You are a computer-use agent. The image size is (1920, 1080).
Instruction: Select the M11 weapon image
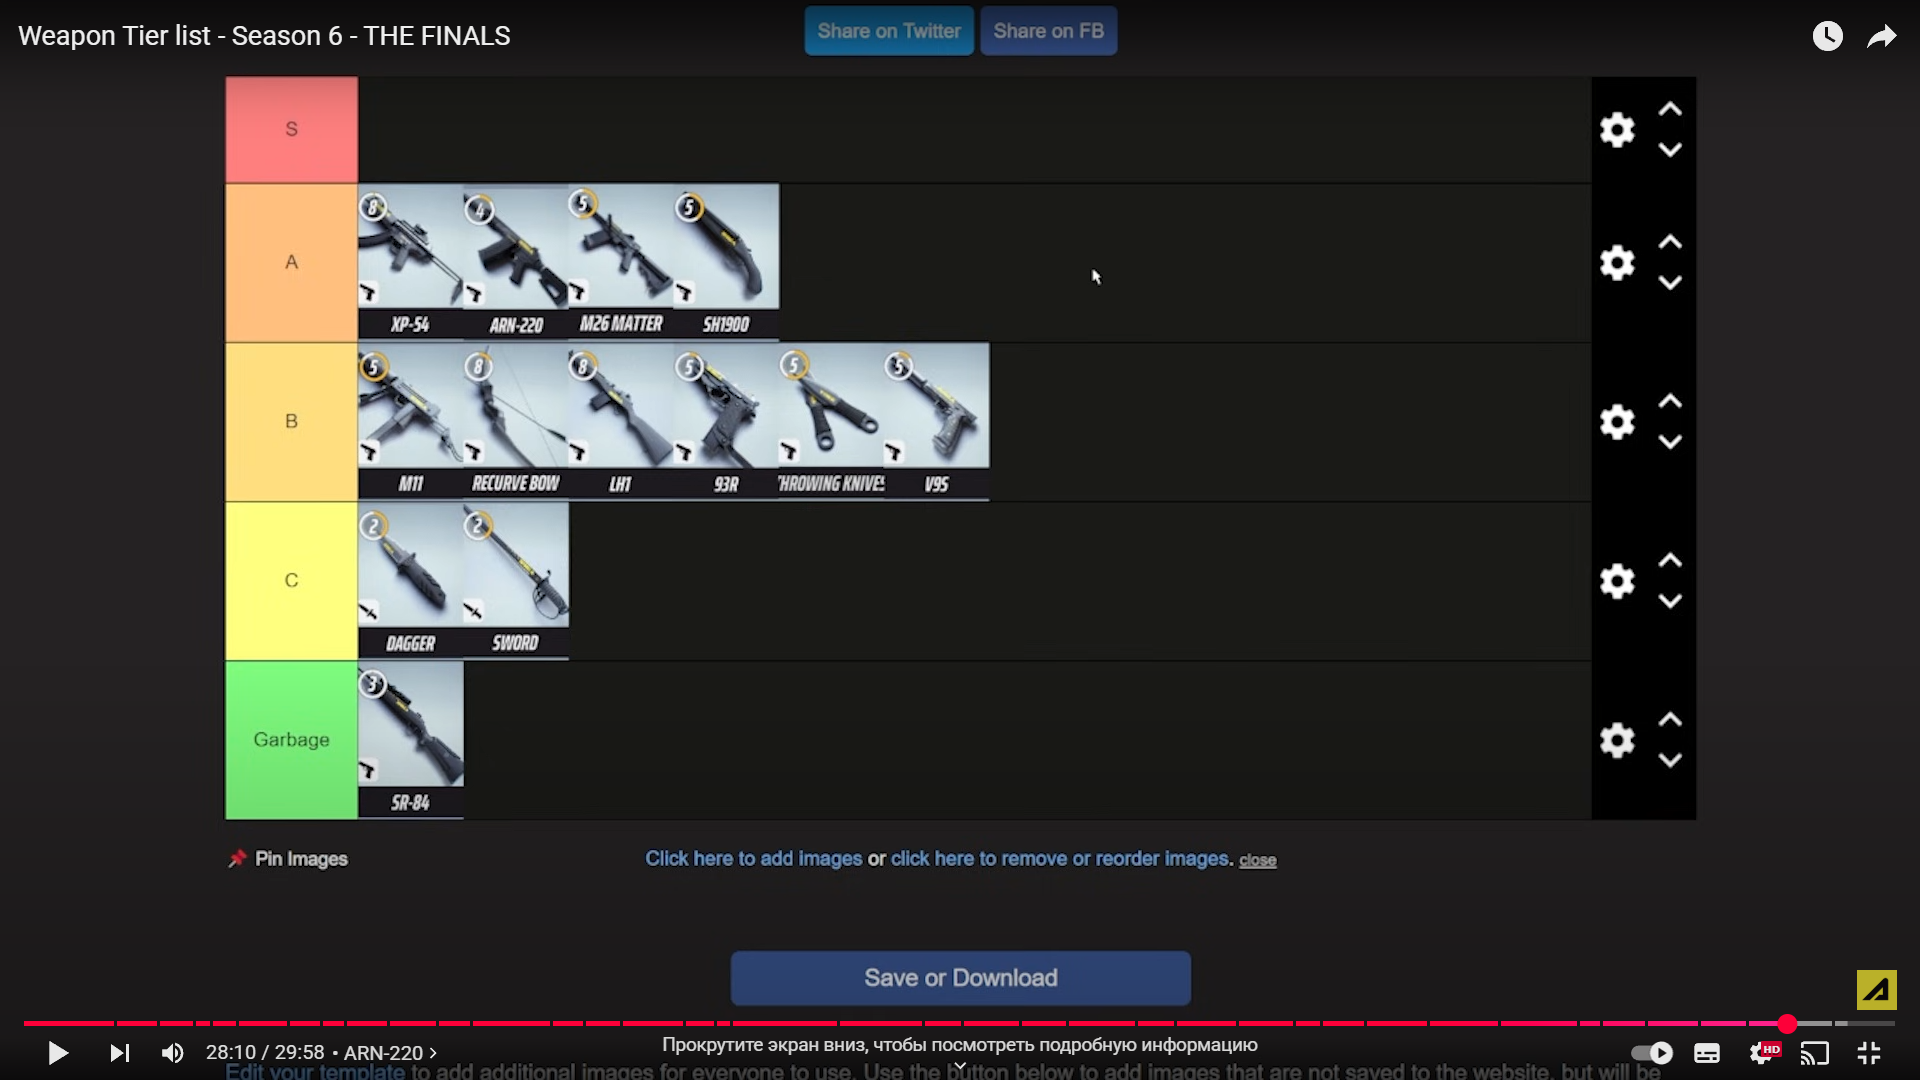click(410, 421)
